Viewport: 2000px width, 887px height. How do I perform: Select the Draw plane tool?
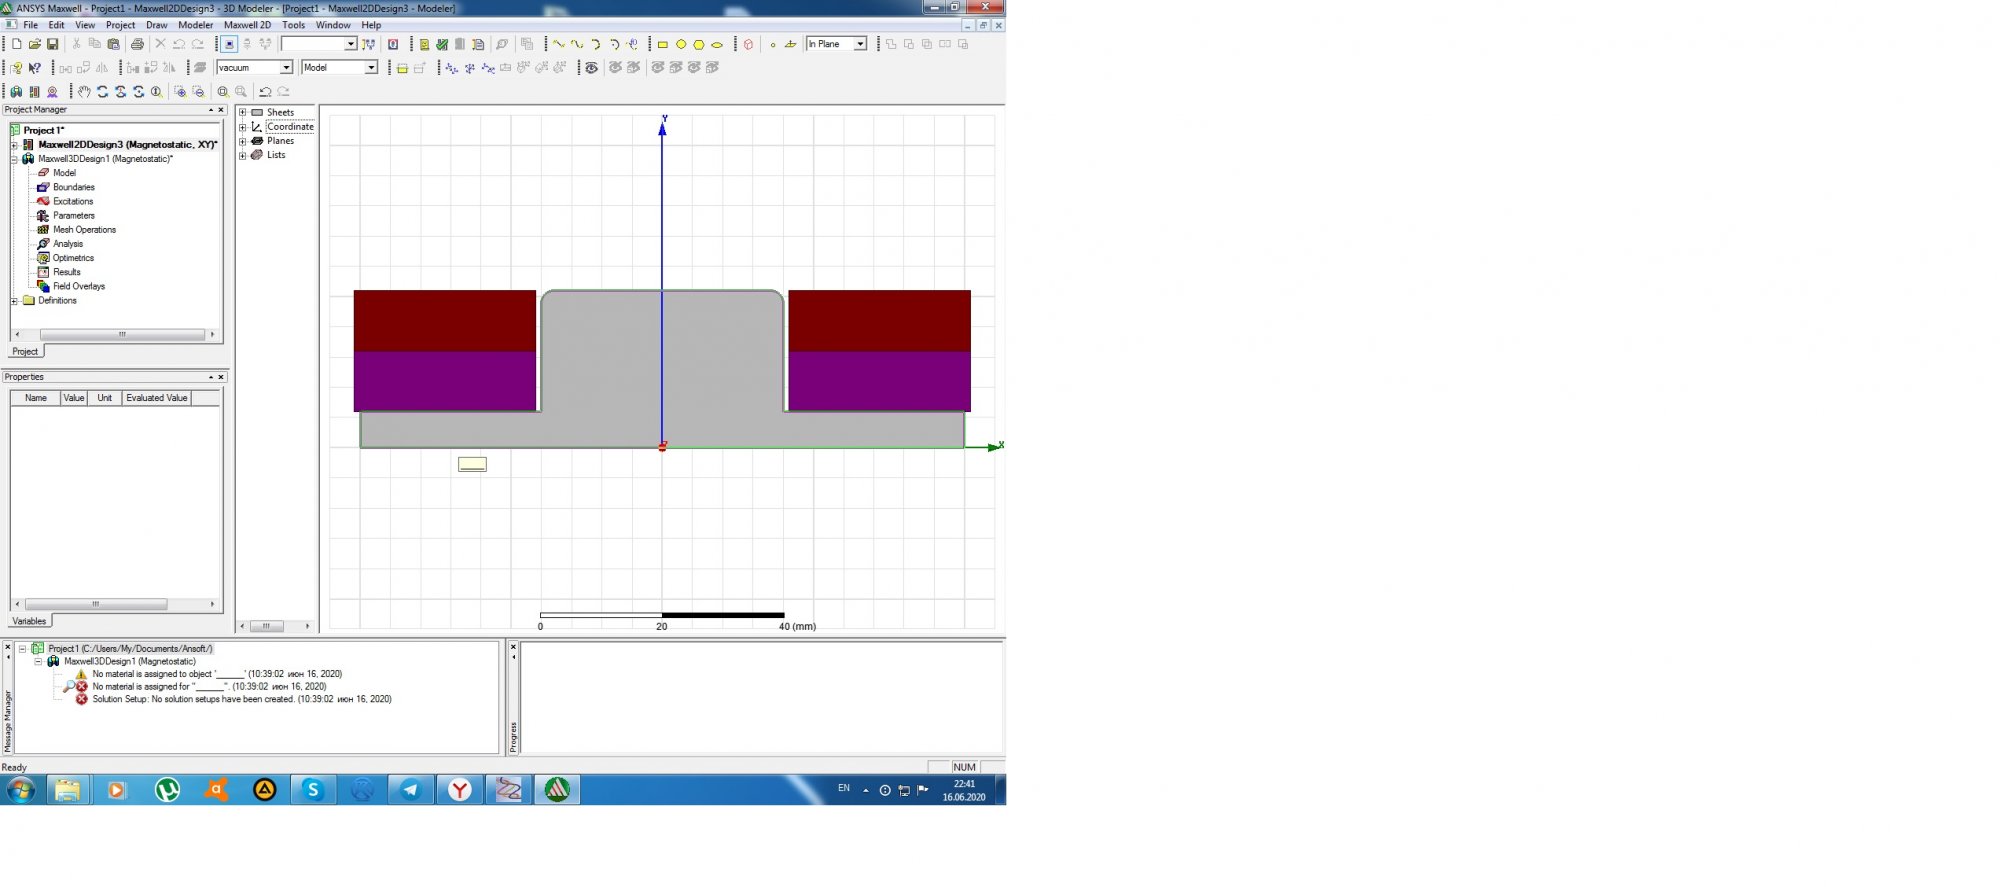pos(791,44)
